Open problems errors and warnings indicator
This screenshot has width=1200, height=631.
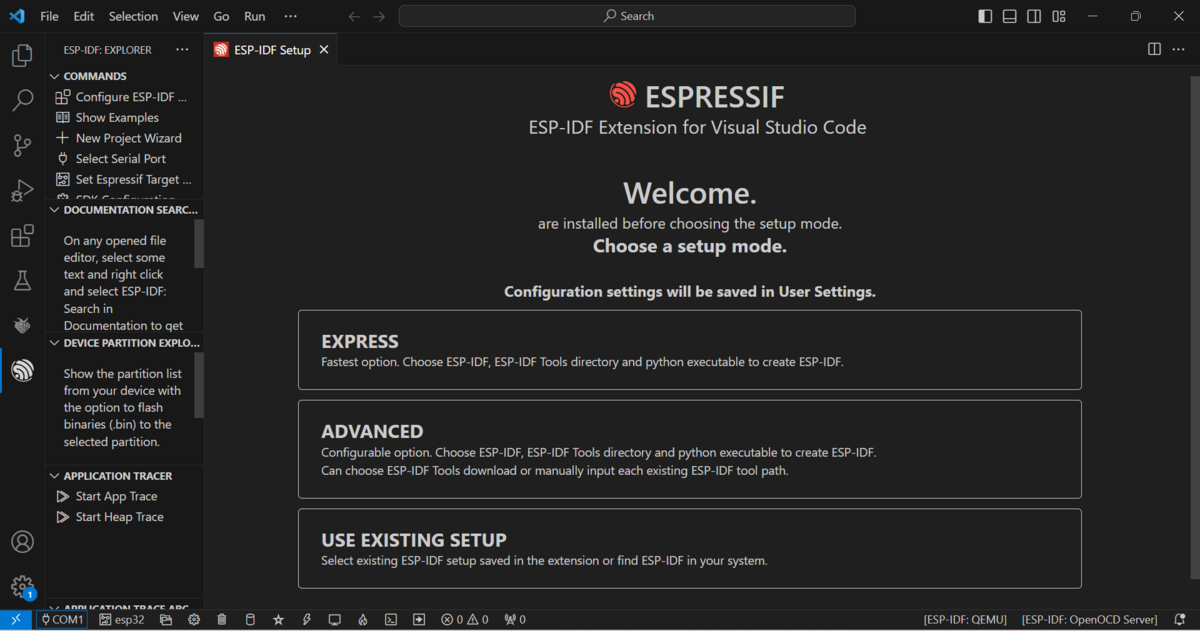(465, 620)
